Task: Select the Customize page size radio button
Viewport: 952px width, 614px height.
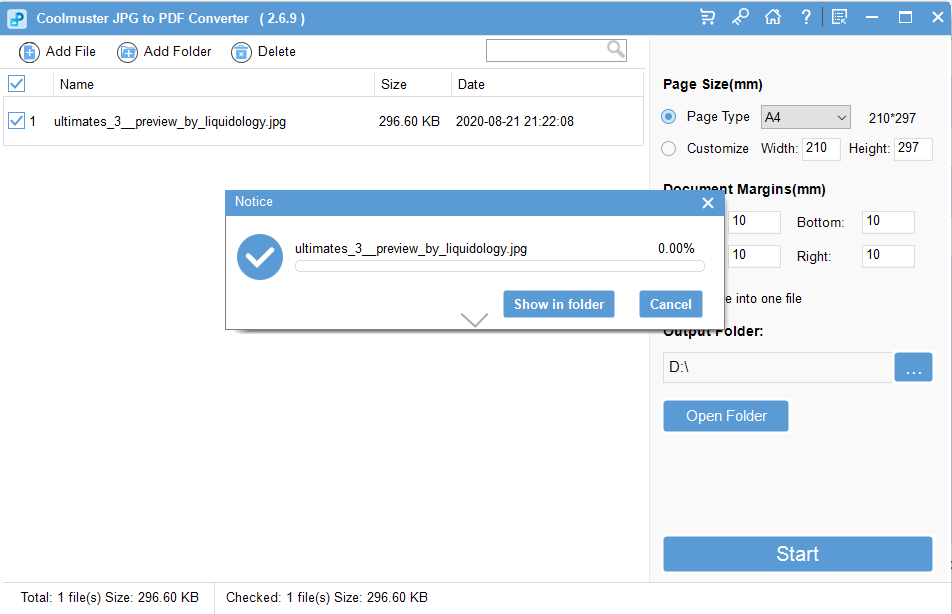Action: (x=668, y=148)
